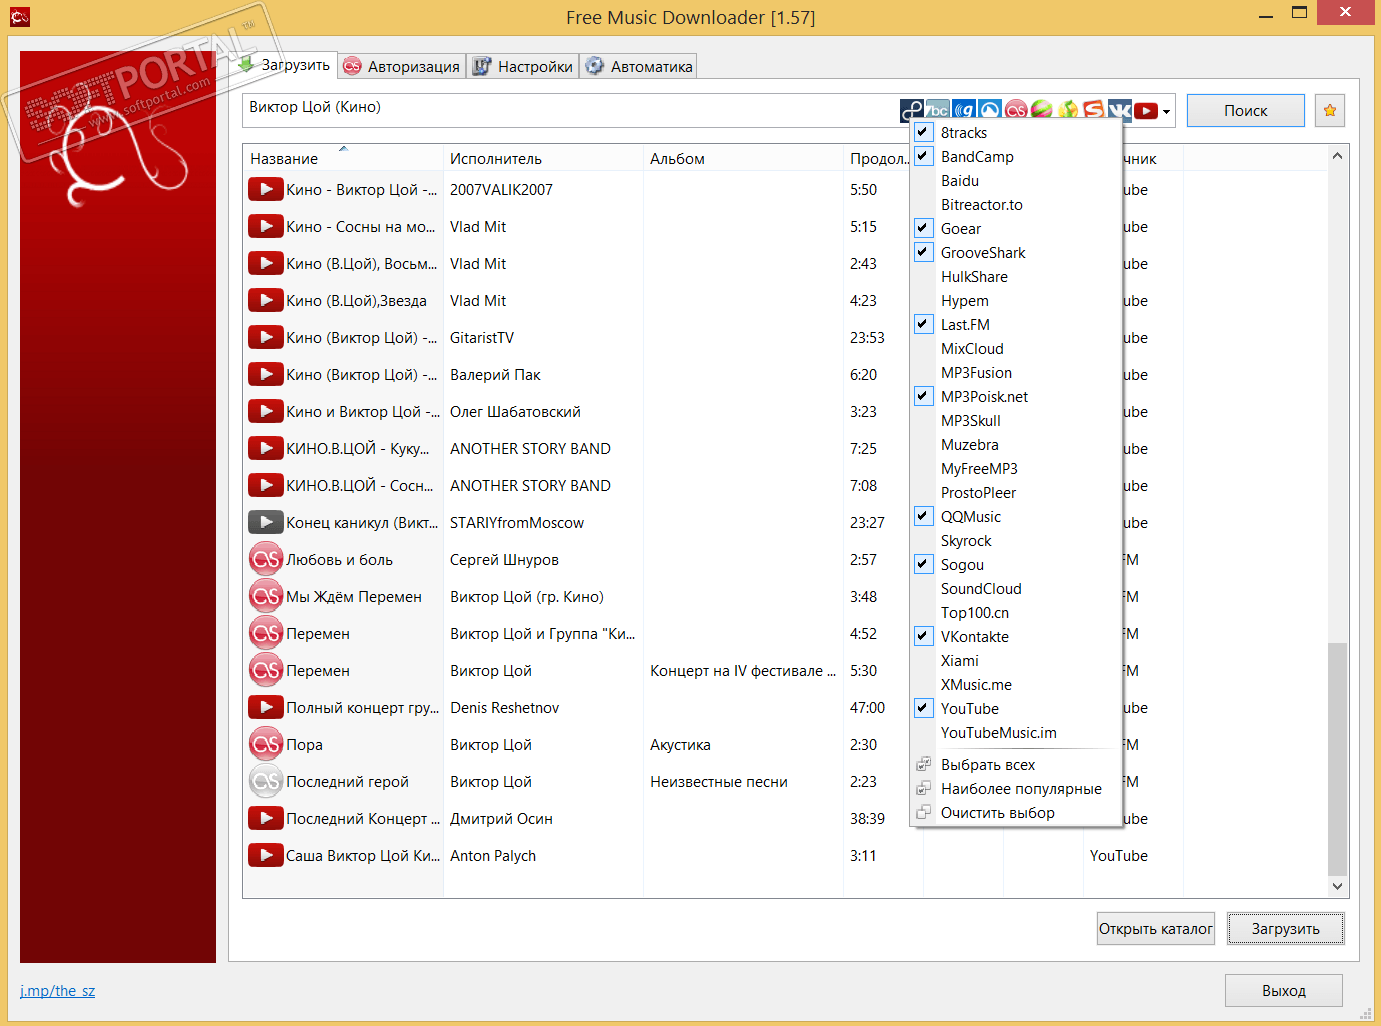Screen dimensions: 1381x1026
Task: Click the Поиск search button
Action: tap(1246, 110)
